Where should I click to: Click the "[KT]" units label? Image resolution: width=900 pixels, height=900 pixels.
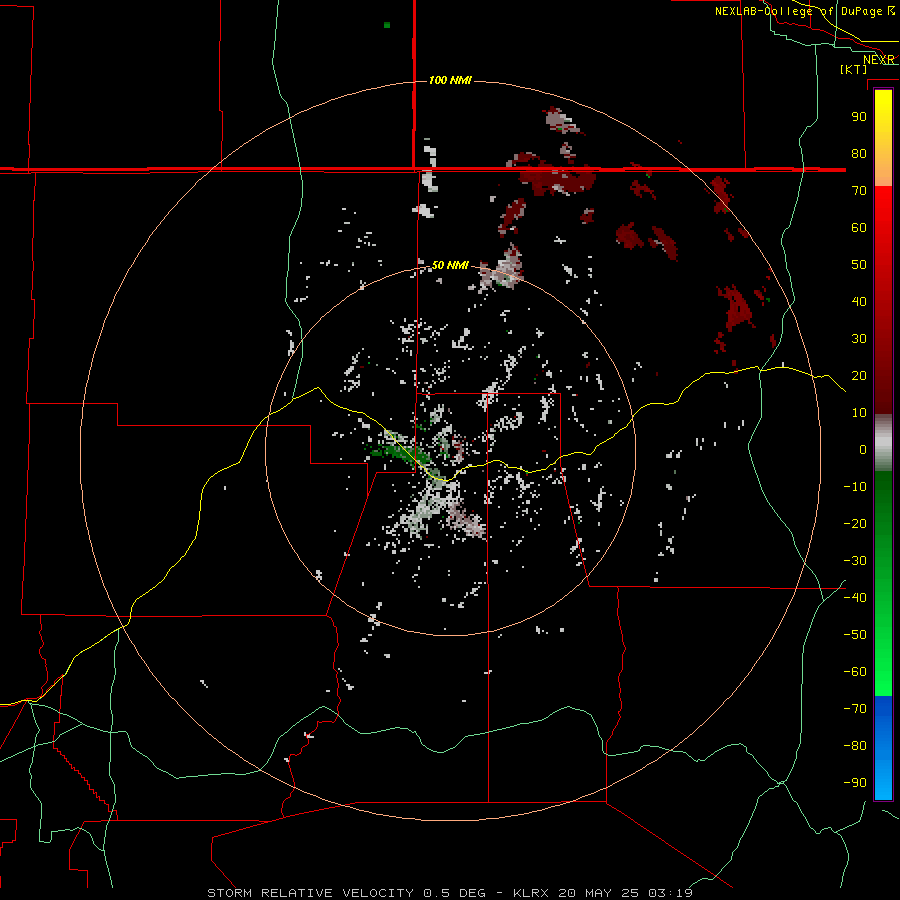coord(854,69)
